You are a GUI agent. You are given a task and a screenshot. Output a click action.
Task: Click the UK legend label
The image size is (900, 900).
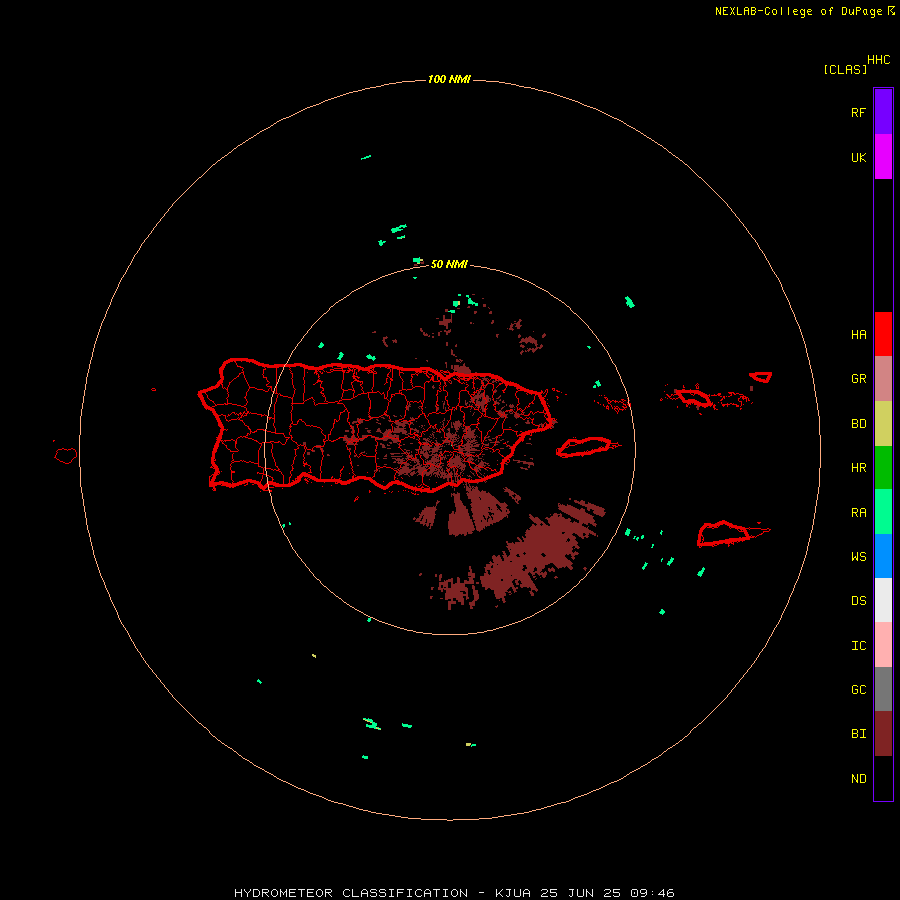coord(858,157)
